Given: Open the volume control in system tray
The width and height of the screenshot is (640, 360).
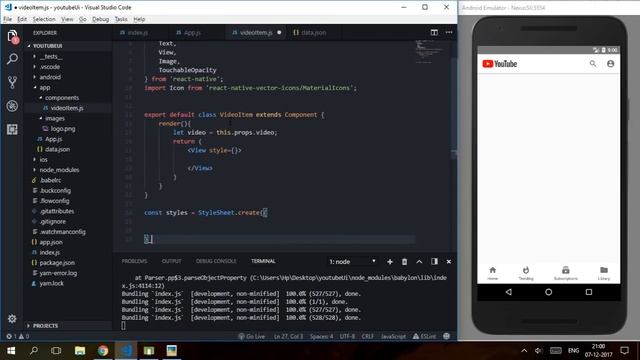Looking at the screenshot, I should [x=538, y=351].
